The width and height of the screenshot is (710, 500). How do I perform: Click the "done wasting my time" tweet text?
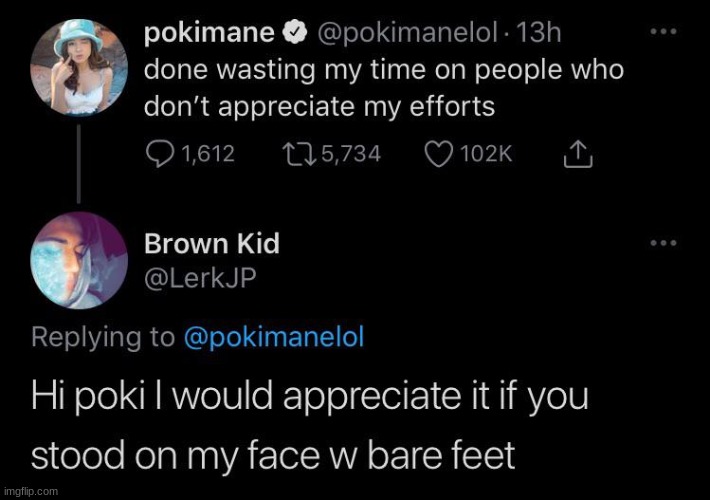click(x=384, y=88)
